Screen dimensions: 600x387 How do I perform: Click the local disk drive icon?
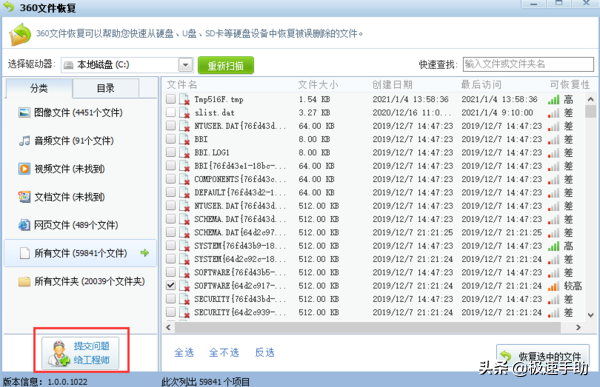68,65
